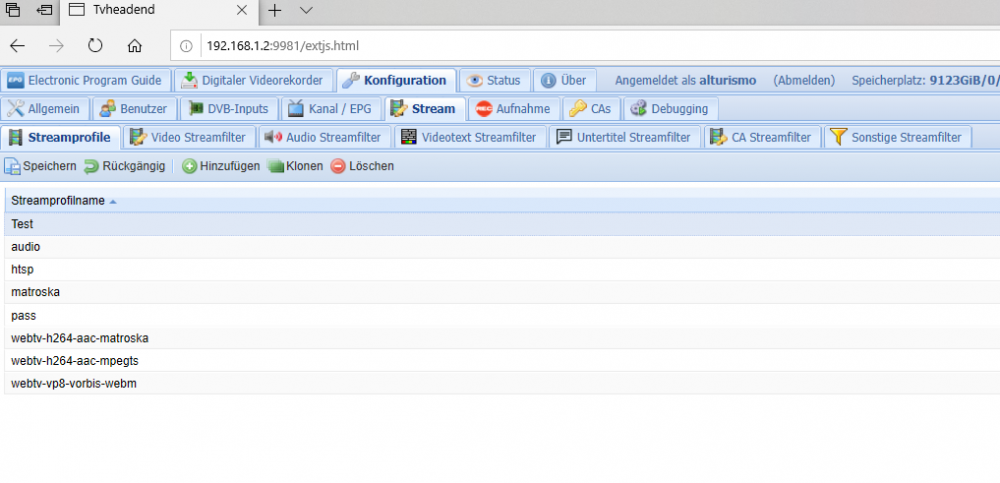The width and height of the screenshot is (1000, 483).
Task: Select the htsp stream profile row
Action: tap(502, 269)
